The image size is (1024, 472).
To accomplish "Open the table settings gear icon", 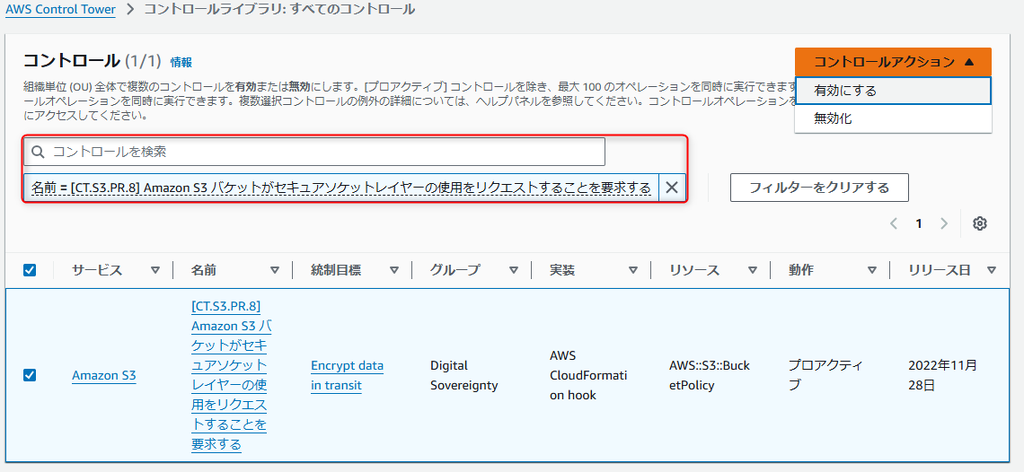I will 979,223.
